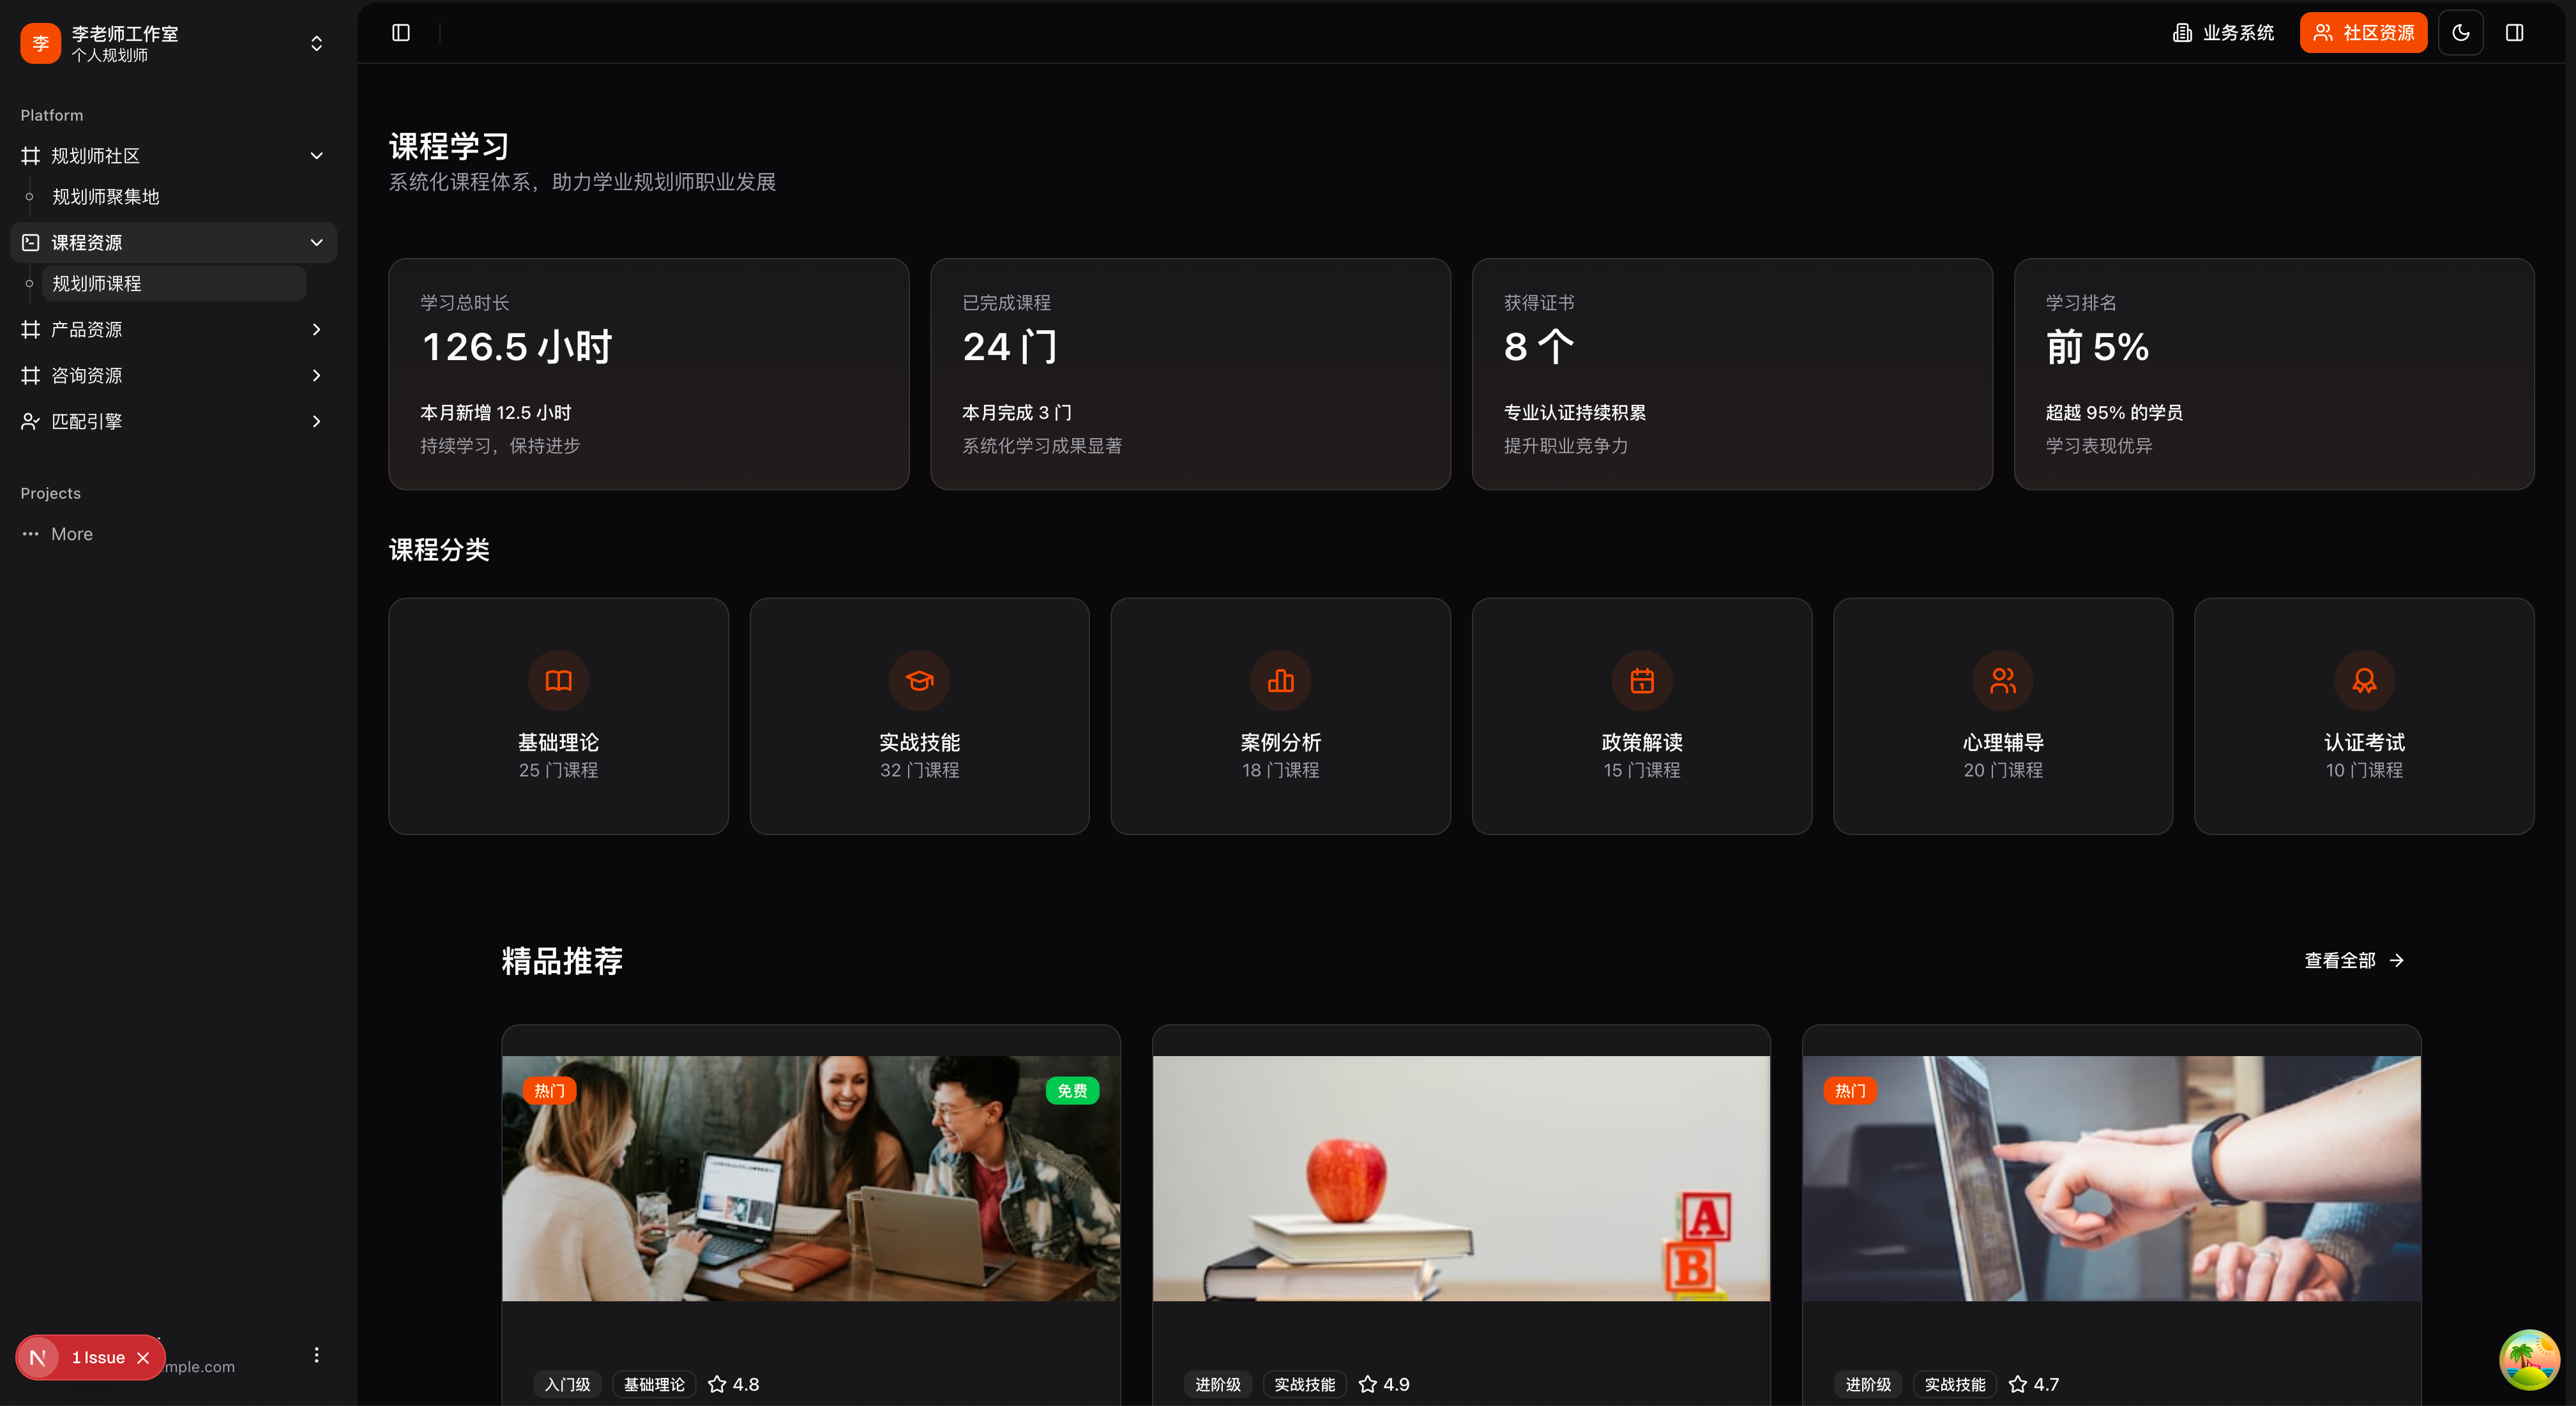Screen dimensions: 2576x1406
Task: Toggle the left sidebar panel icon
Action: pyautogui.click(x=401, y=33)
